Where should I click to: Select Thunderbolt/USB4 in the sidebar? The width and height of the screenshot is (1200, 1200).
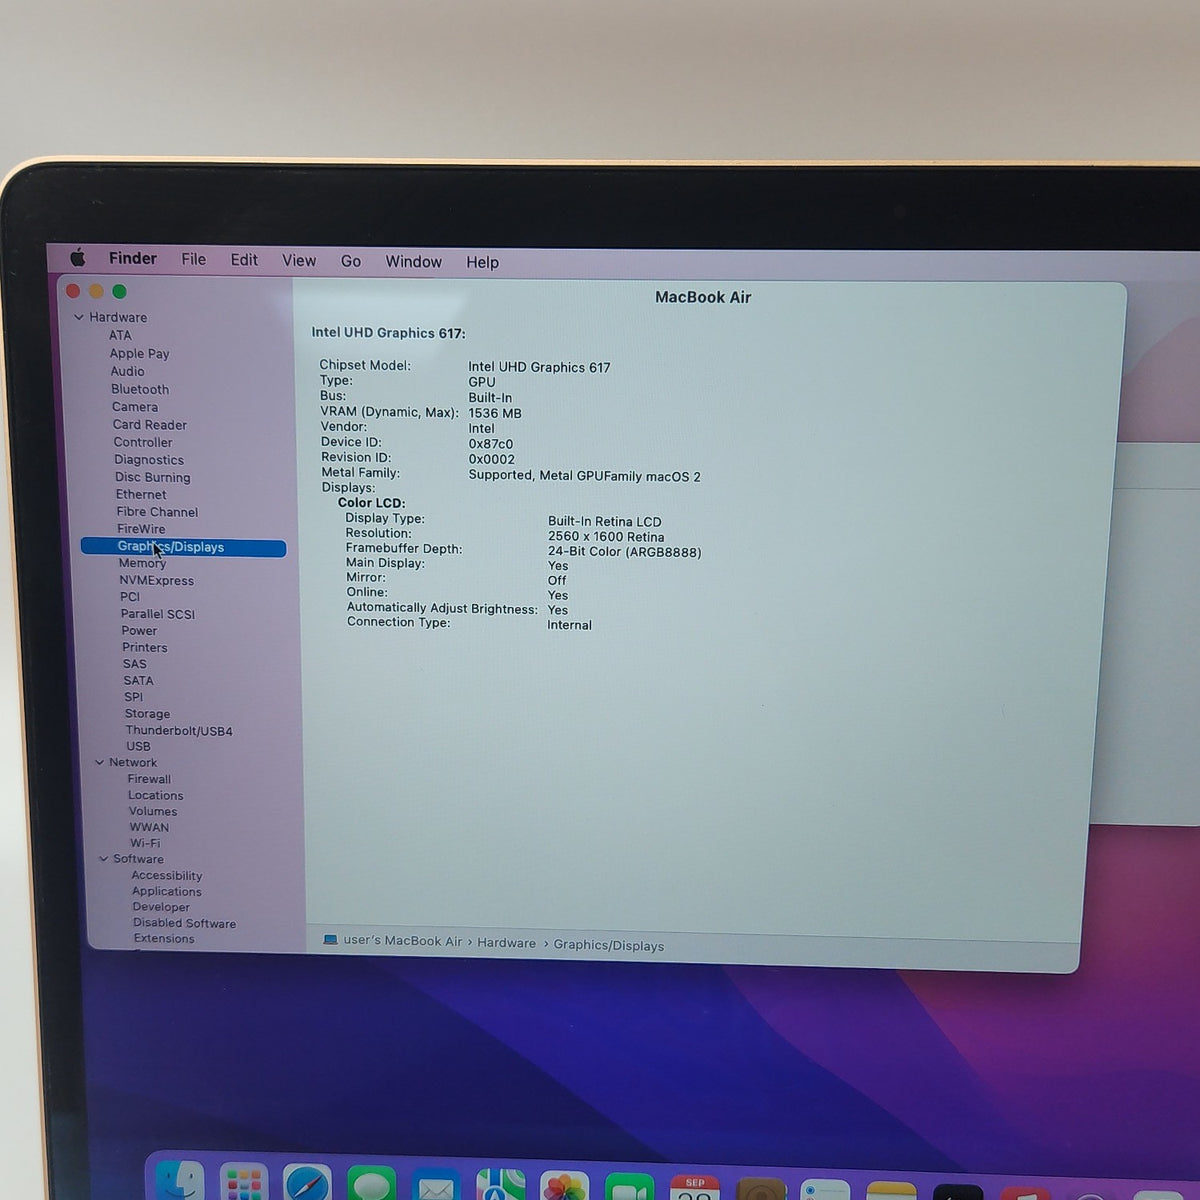click(x=179, y=731)
